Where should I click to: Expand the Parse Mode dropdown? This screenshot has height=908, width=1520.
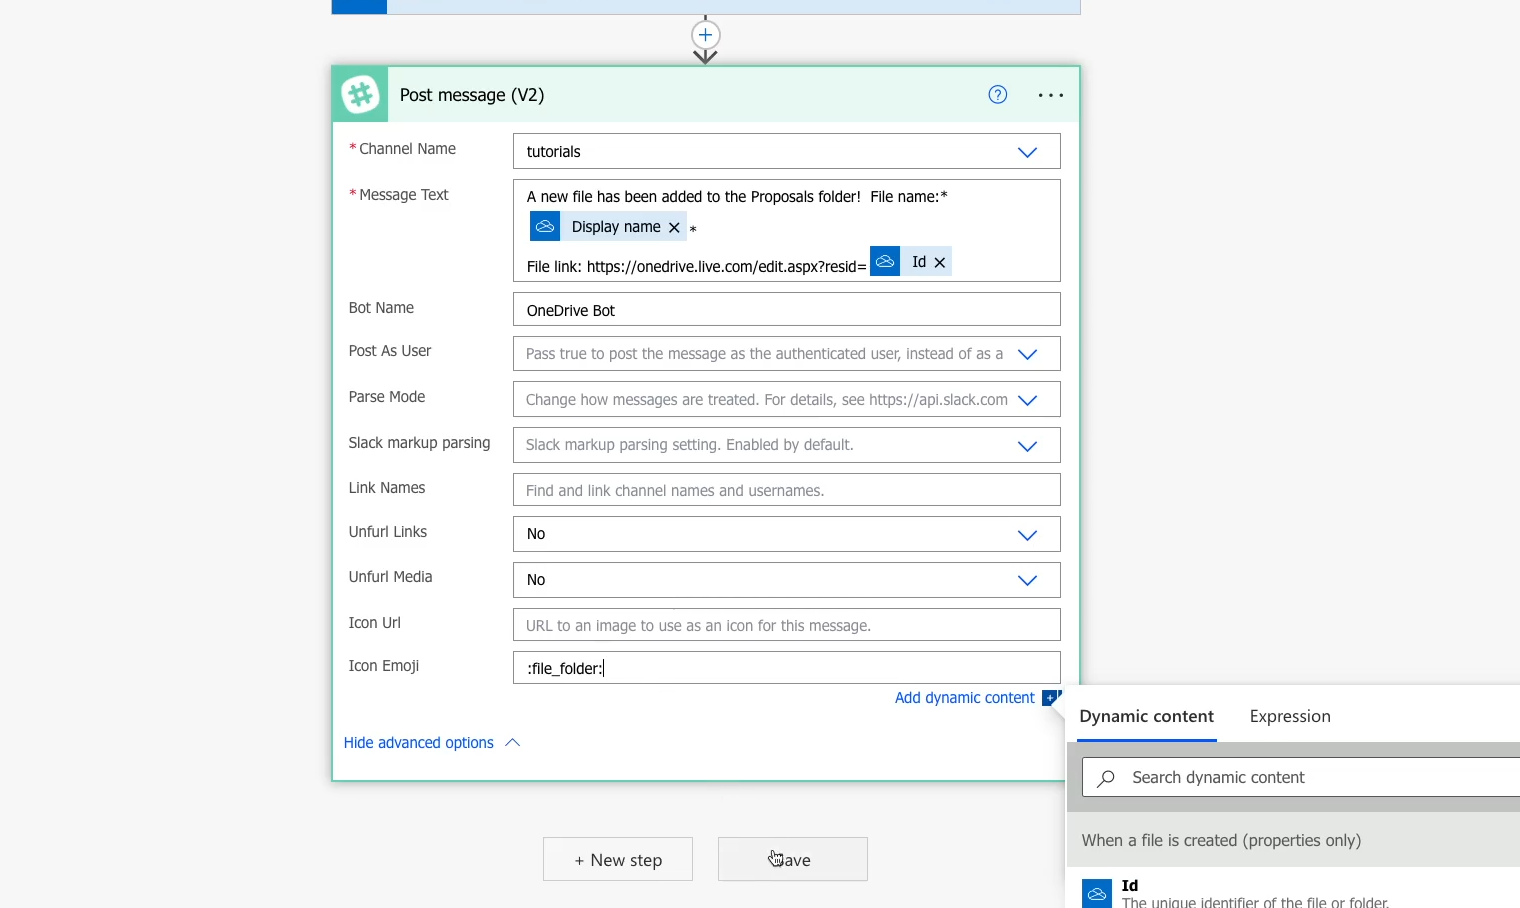tap(1027, 400)
